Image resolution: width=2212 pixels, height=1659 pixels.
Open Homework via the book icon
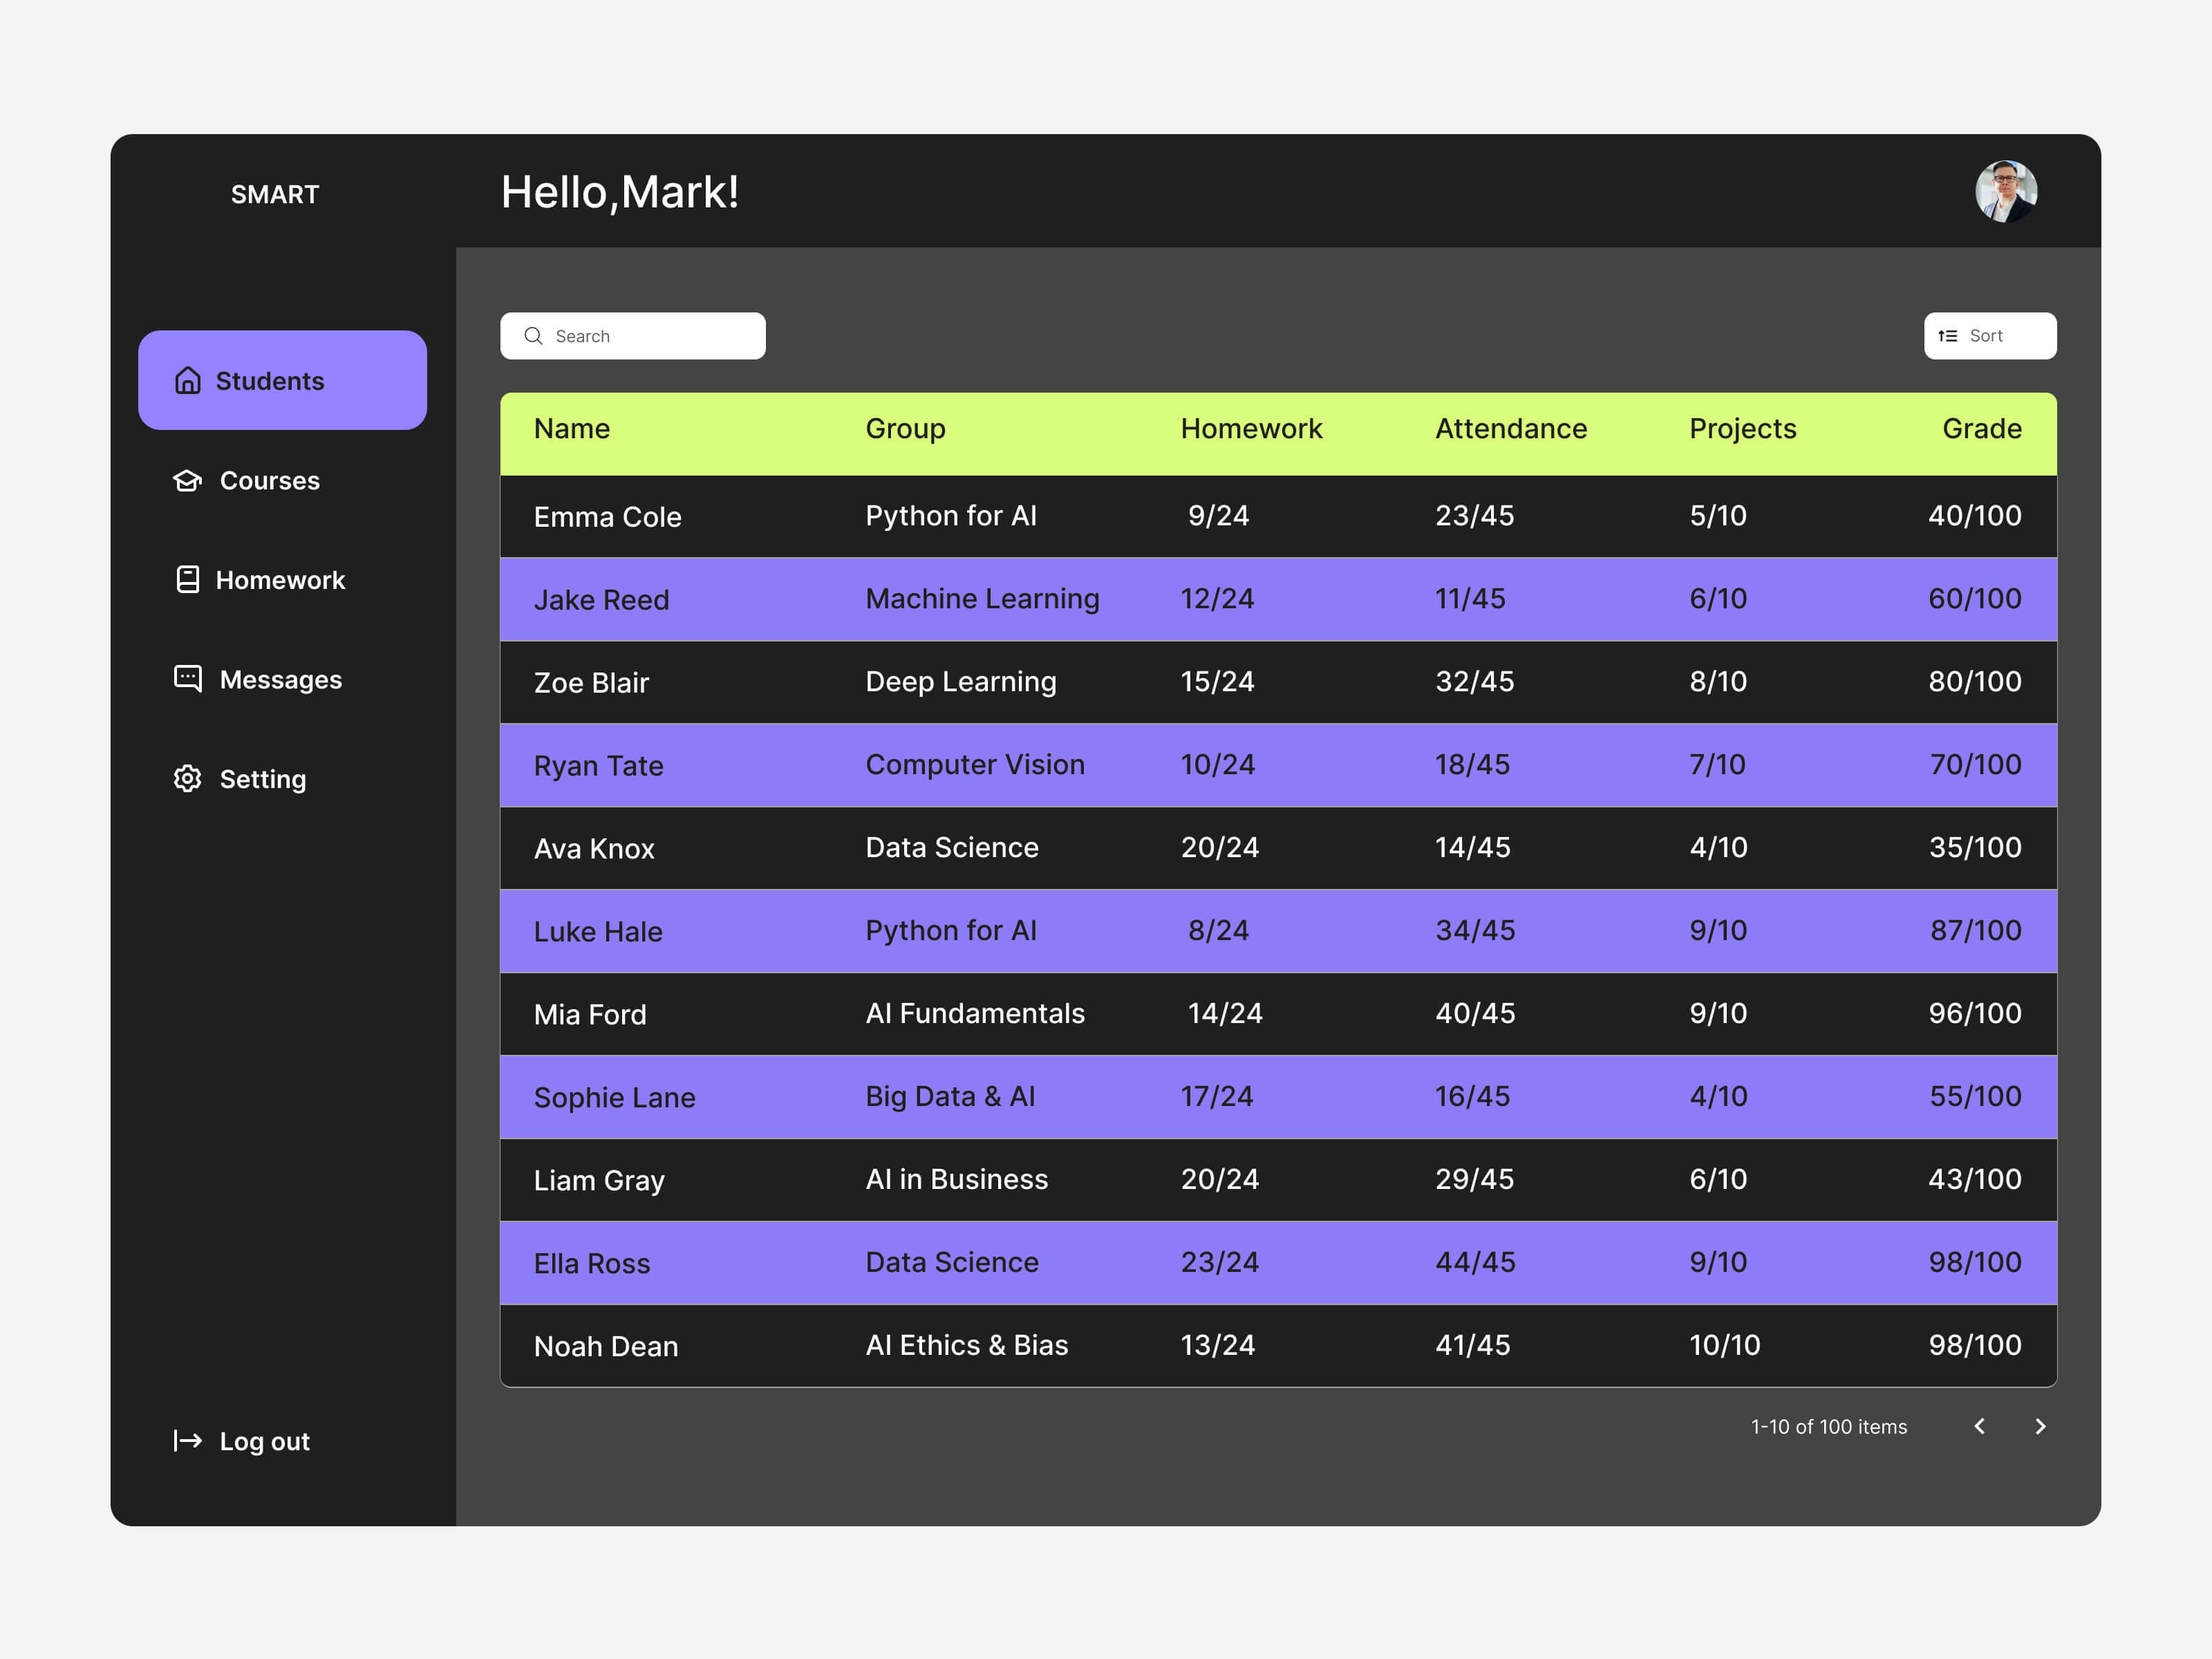189,580
